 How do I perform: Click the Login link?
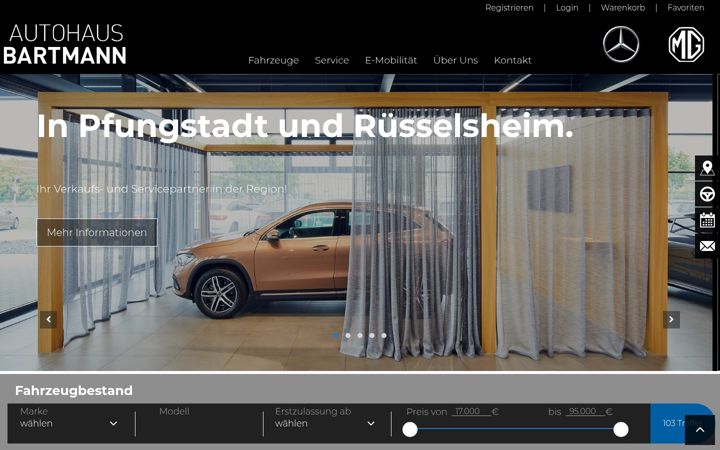(x=567, y=8)
